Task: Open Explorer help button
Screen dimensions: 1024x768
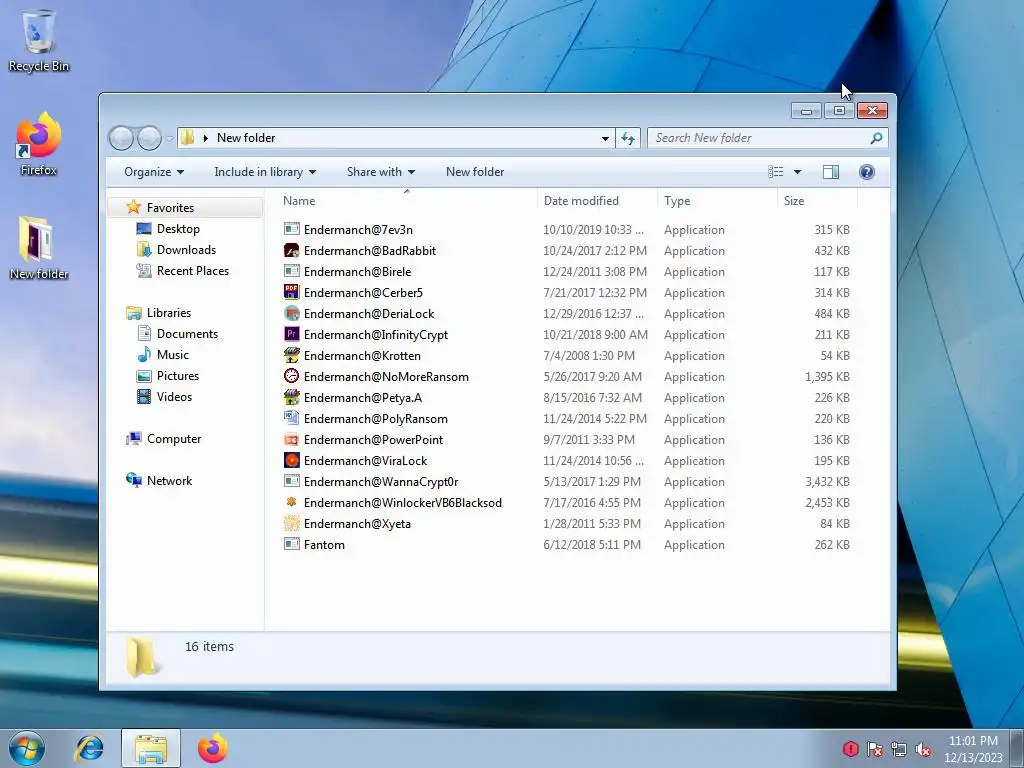Action: click(867, 172)
